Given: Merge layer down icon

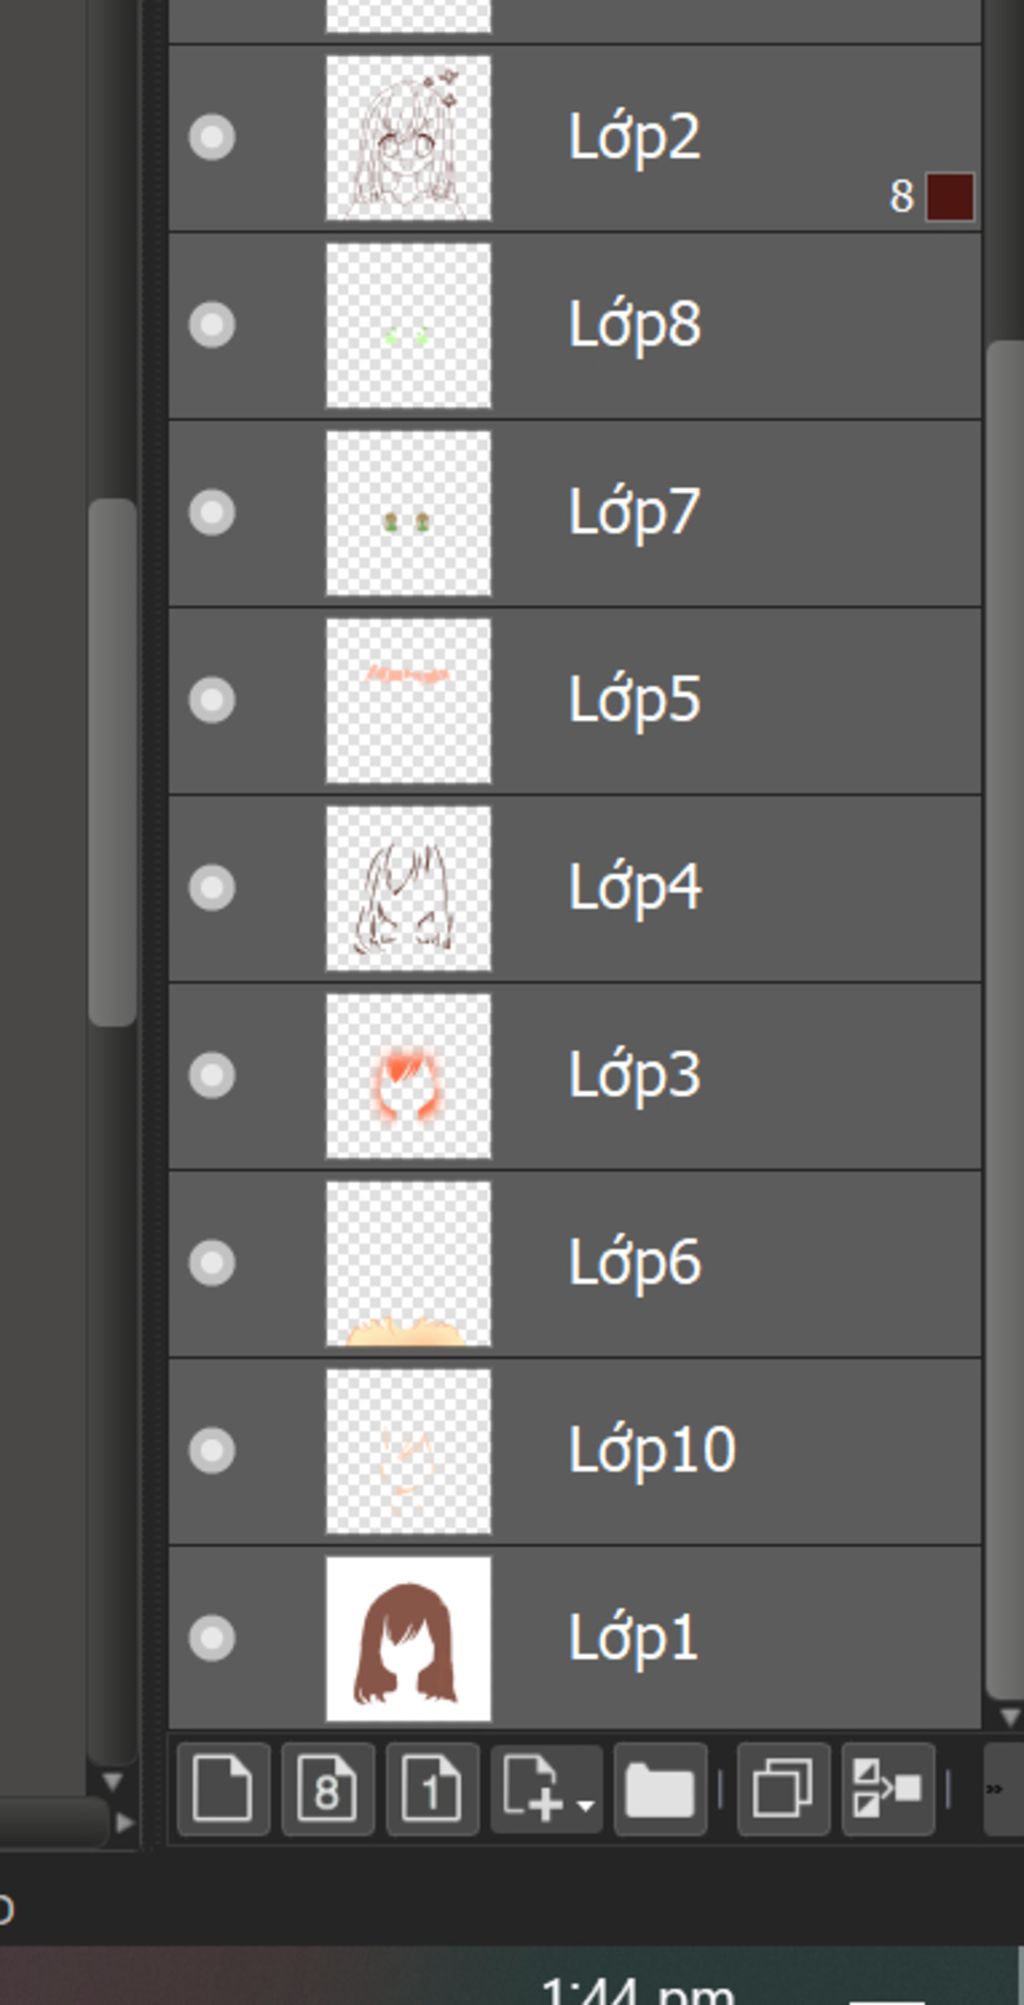Looking at the screenshot, I should point(888,1789).
